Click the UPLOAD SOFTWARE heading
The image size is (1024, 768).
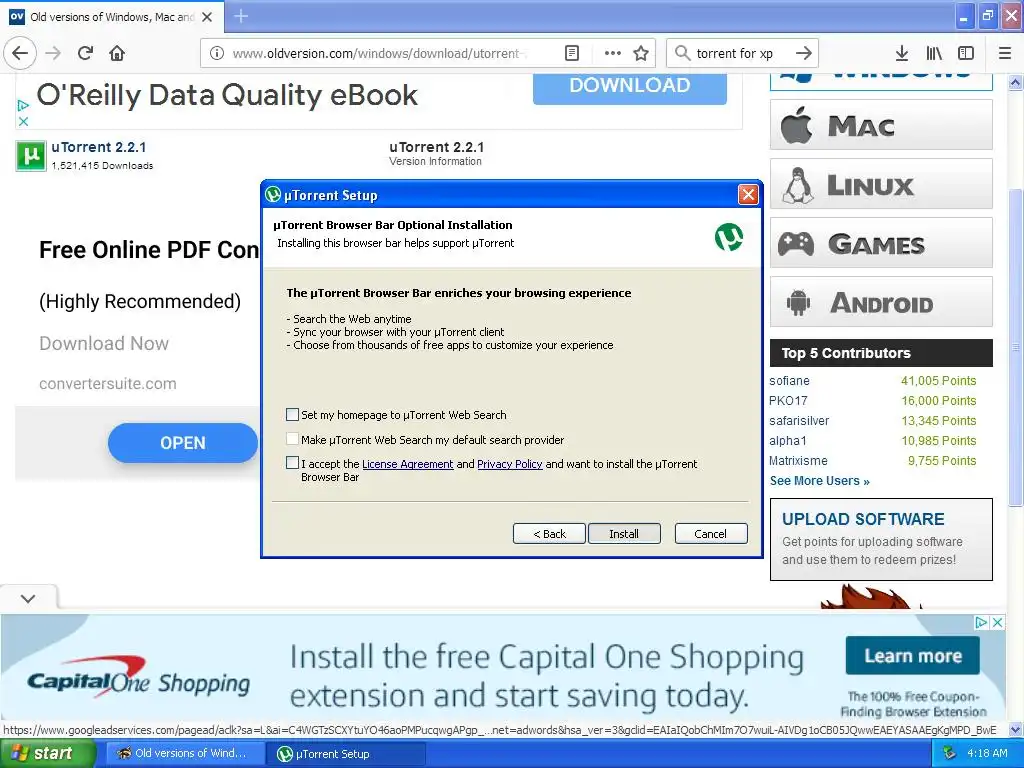coord(863,519)
